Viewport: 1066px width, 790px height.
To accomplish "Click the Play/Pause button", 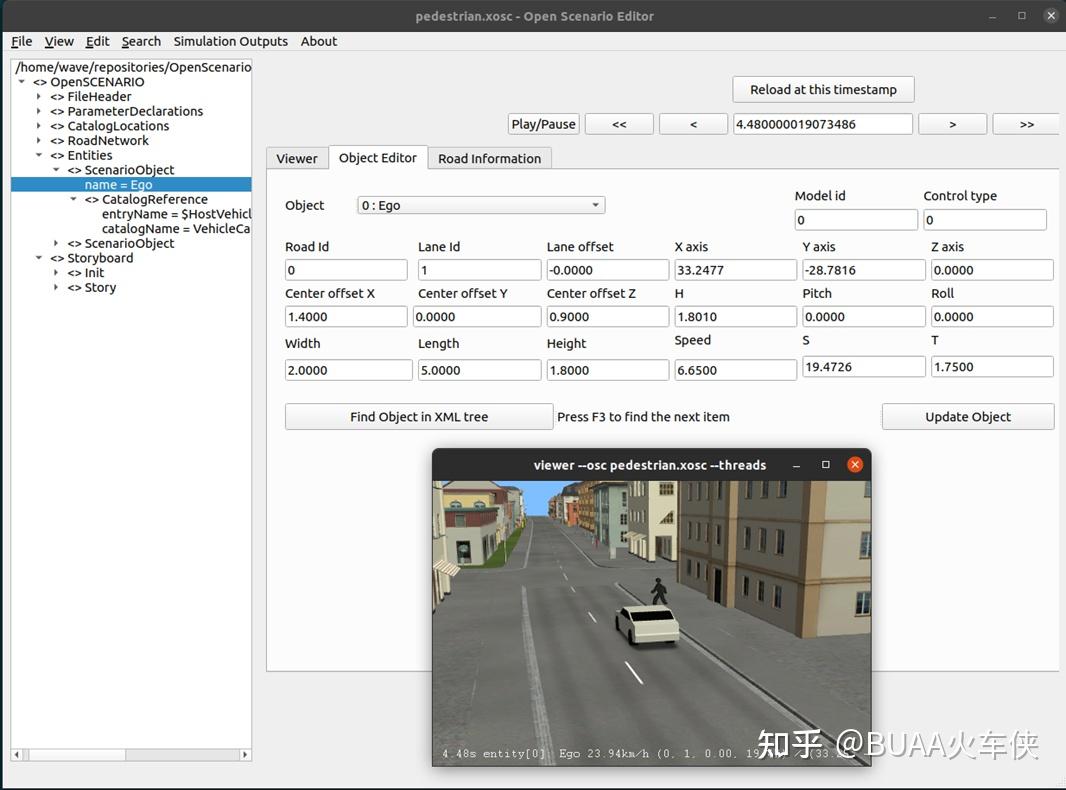I will [x=543, y=124].
